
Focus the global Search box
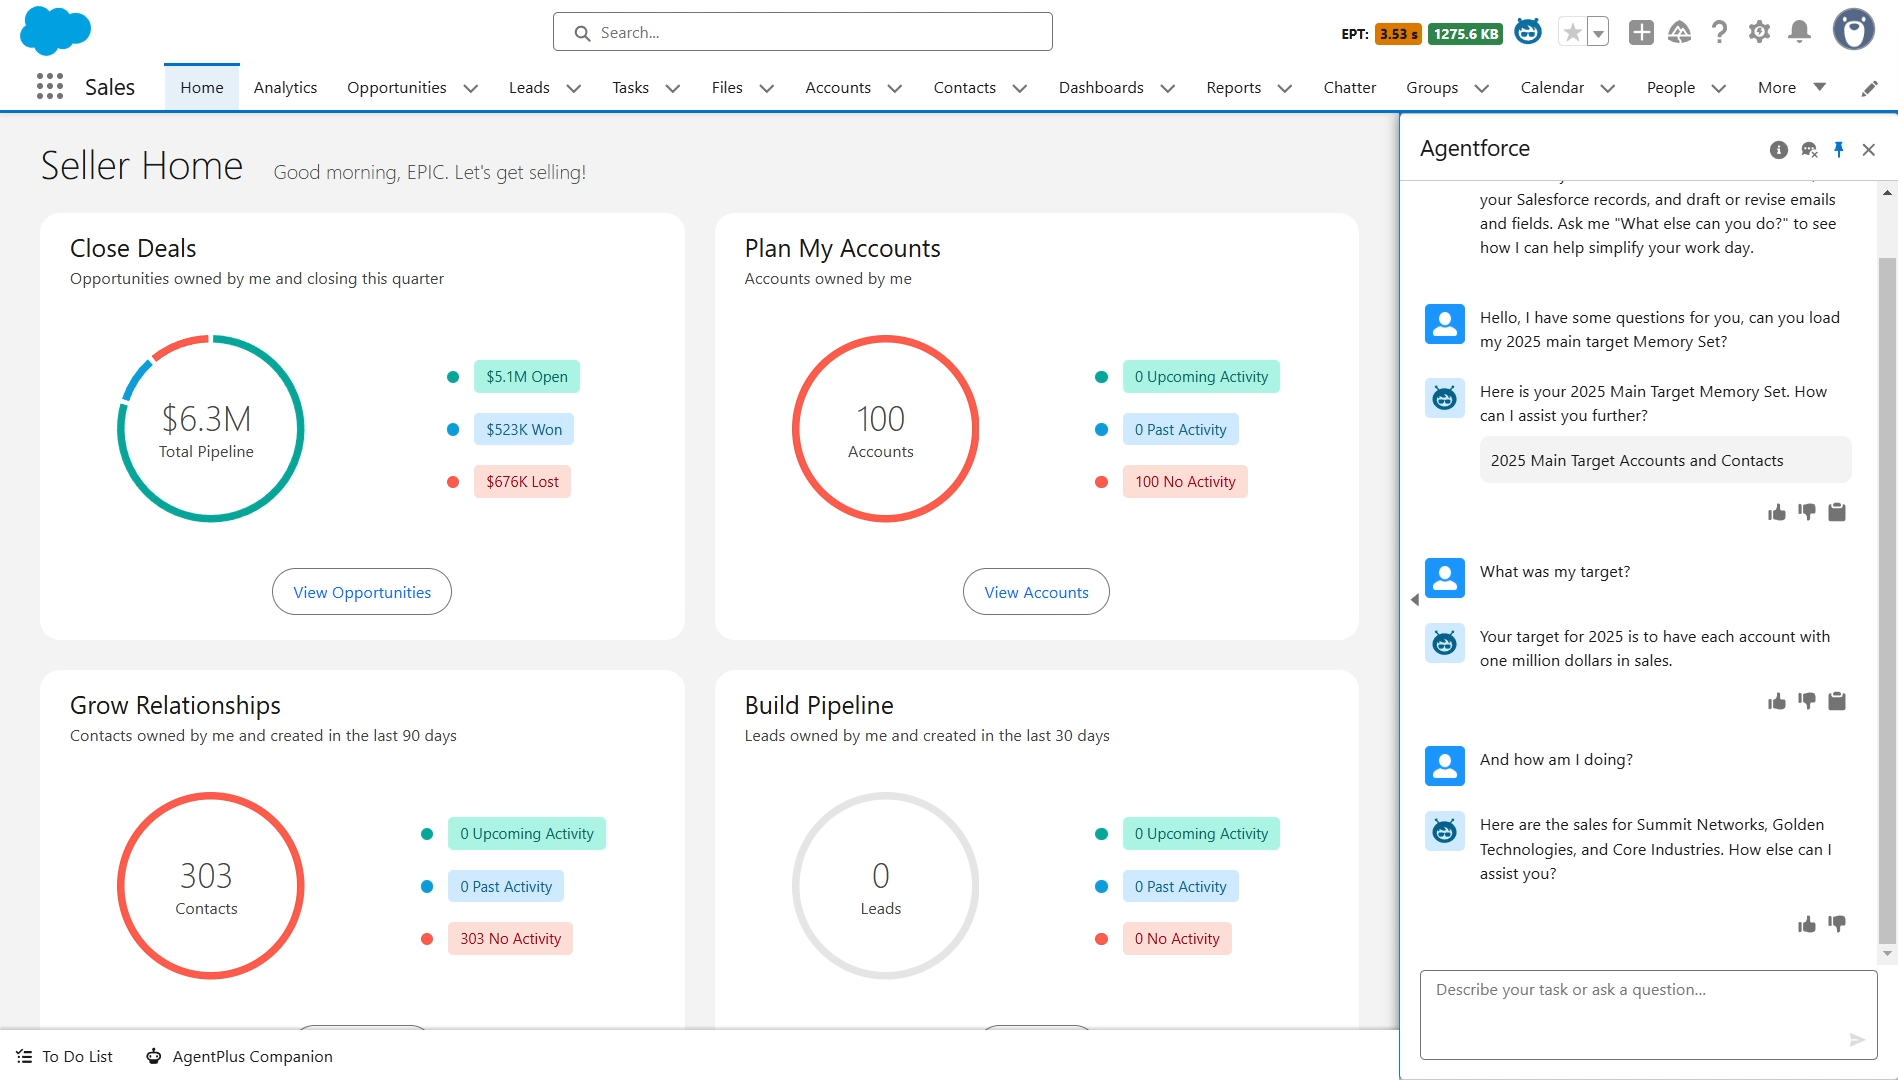(802, 32)
